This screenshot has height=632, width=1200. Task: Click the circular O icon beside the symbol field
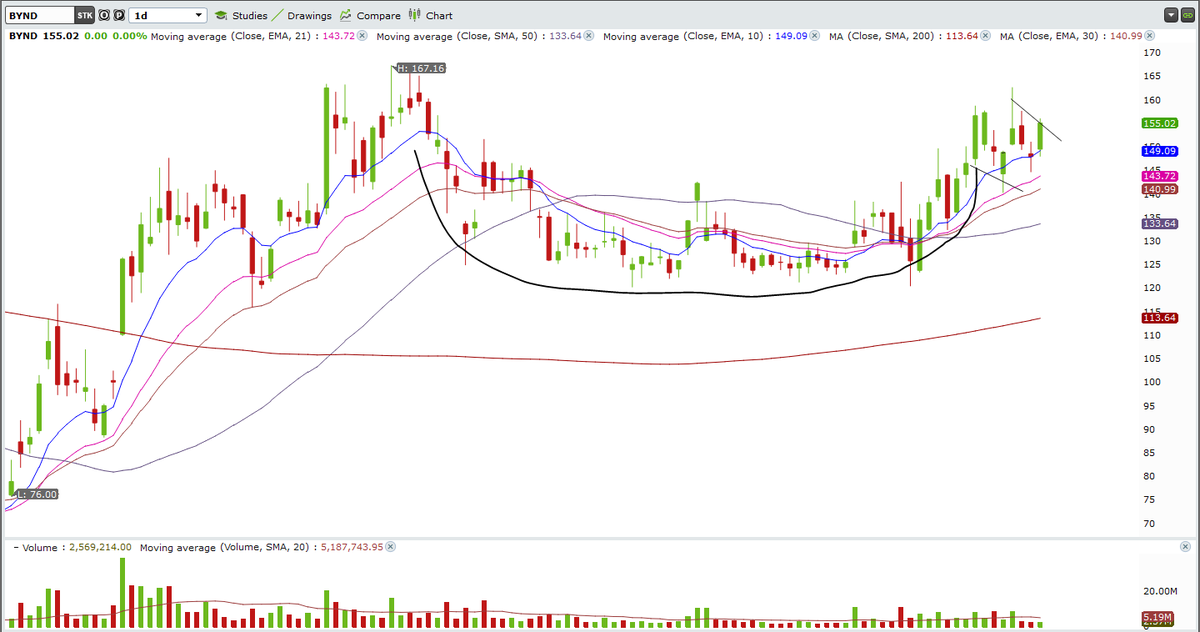pyautogui.click(x=102, y=15)
